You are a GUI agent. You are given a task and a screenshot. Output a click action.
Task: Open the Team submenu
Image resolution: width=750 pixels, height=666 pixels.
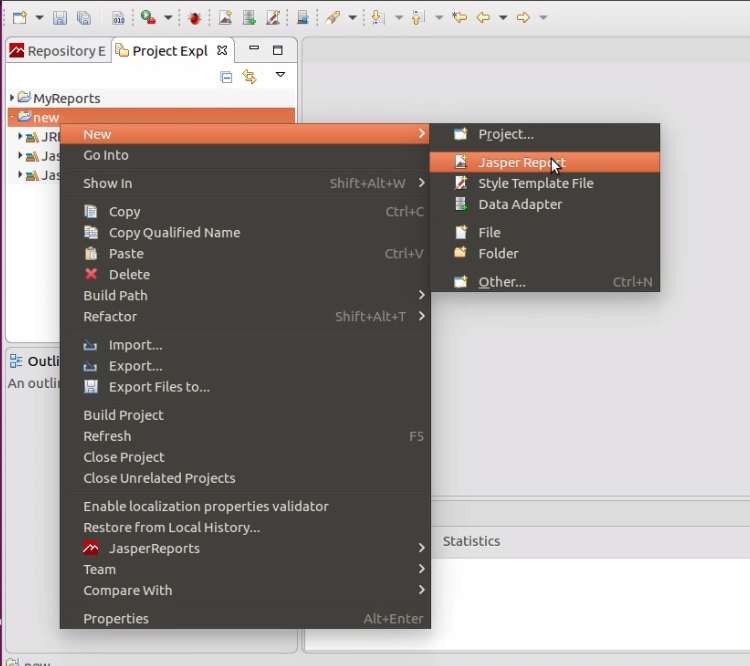click(x=245, y=570)
